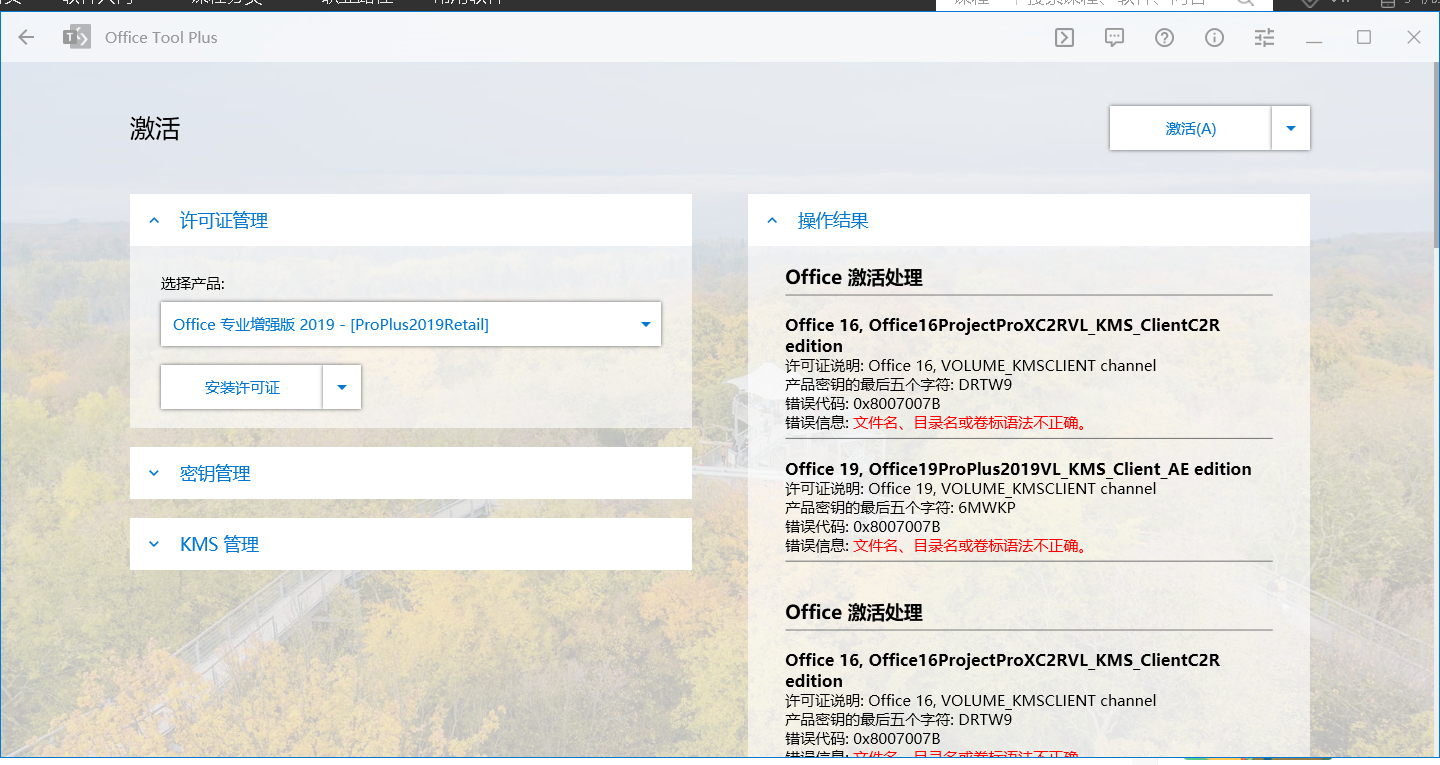1440x765 pixels.
Task: Click the 激活(A) button
Action: pos(1190,128)
